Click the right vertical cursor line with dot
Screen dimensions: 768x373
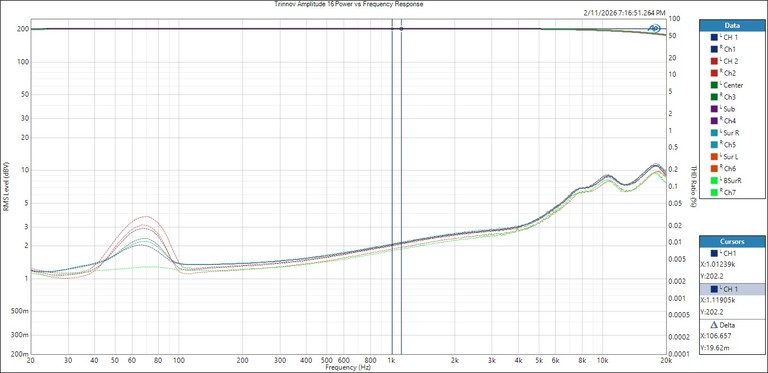[x=401, y=186]
